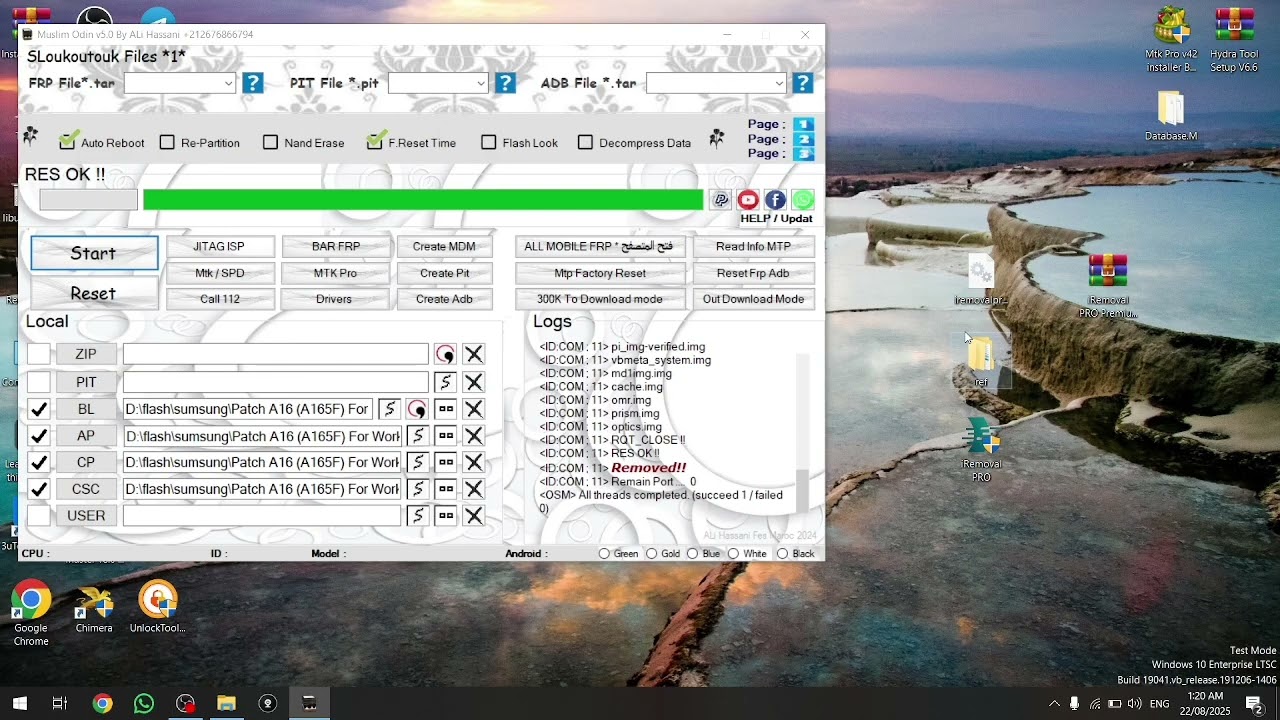
Task: Untick the CSC row checkbox
Action: pyautogui.click(x=38, y=489)
